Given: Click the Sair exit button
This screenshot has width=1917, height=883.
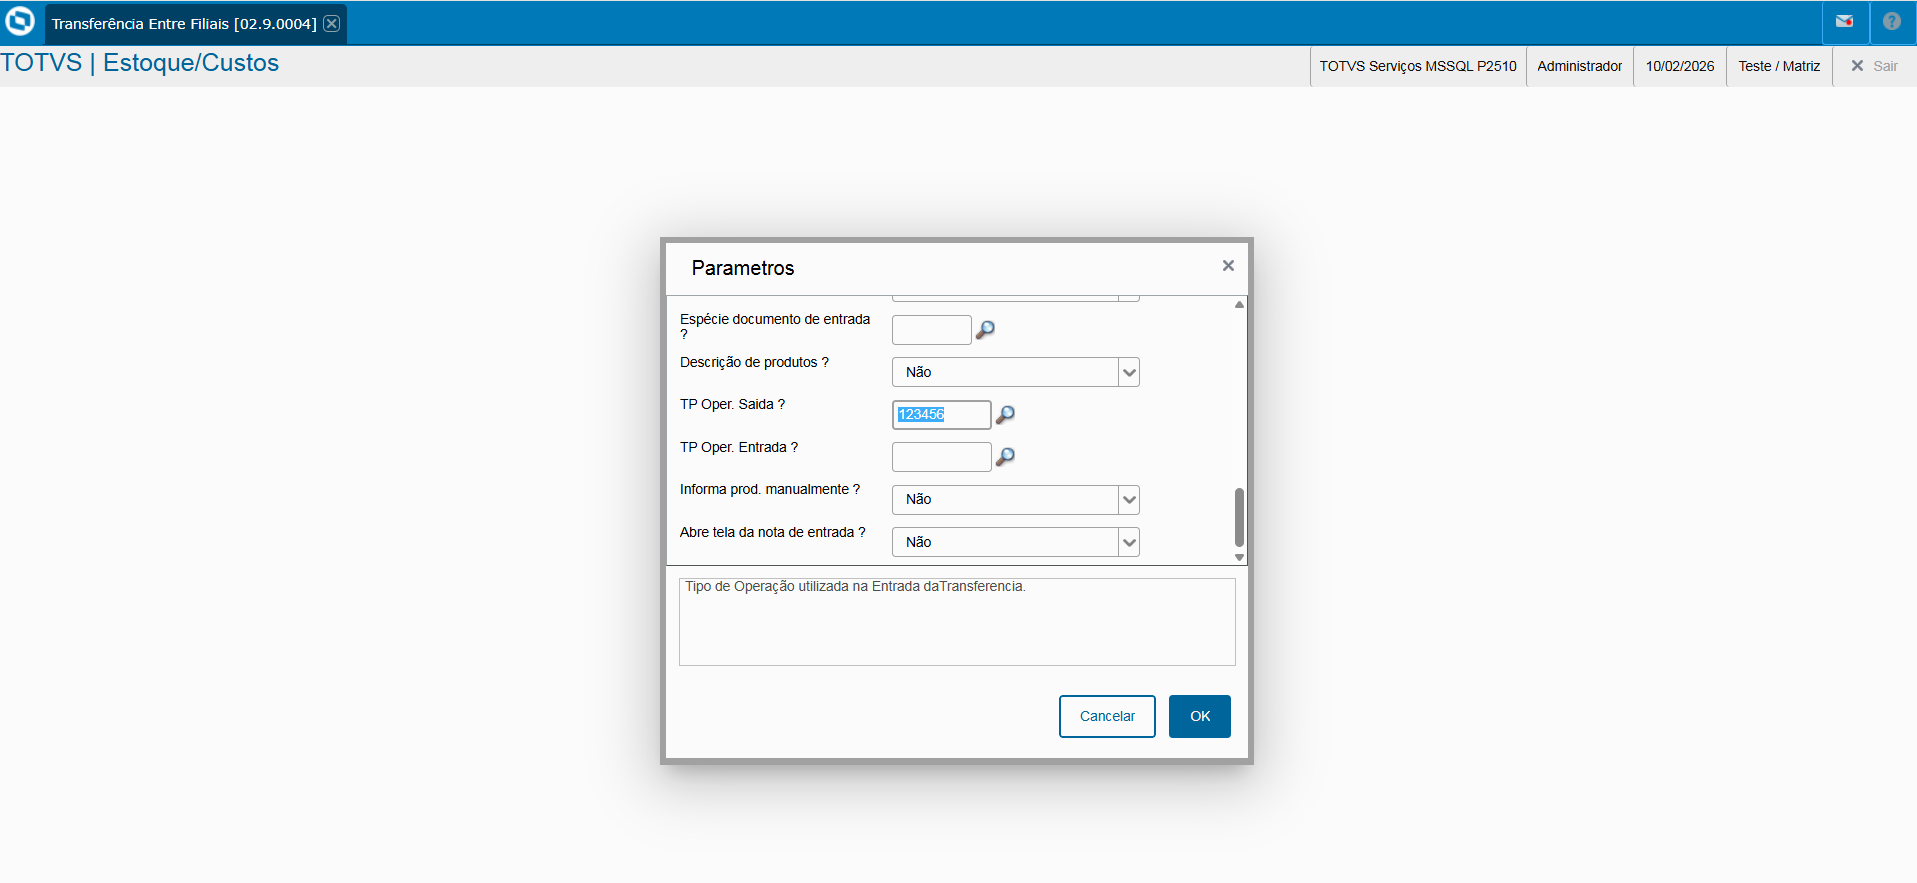Looking at the screenshot, I should 1874,66.
